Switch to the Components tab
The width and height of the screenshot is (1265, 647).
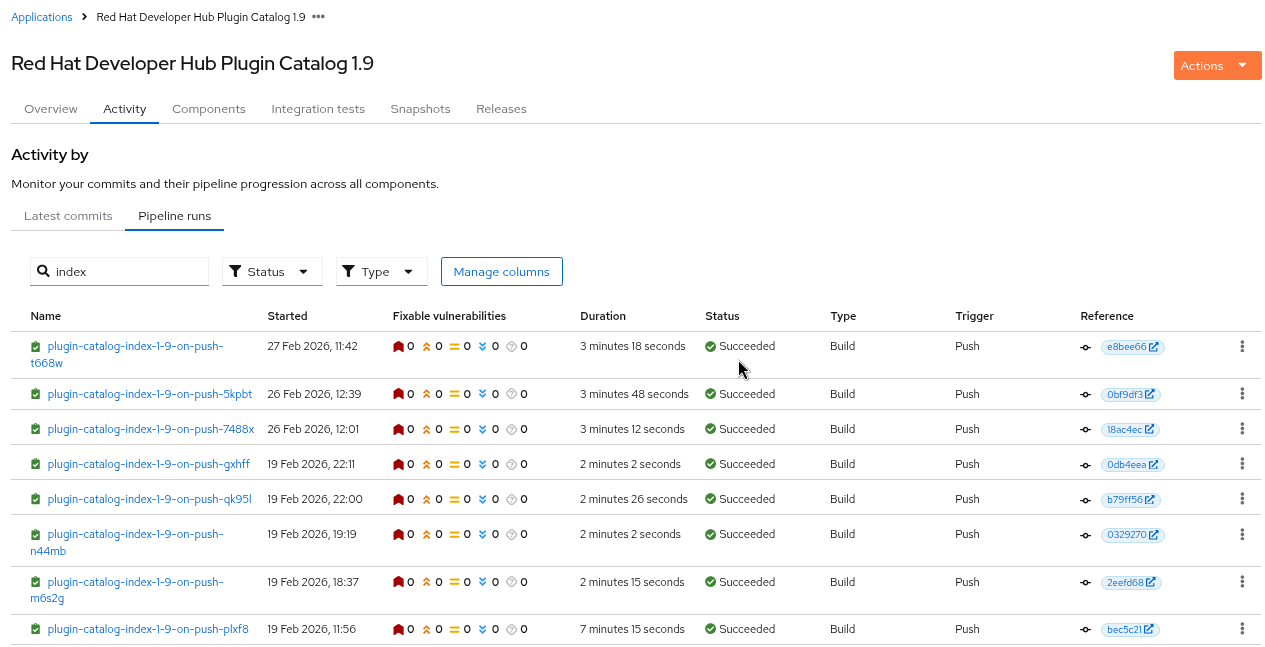(208, 109)
